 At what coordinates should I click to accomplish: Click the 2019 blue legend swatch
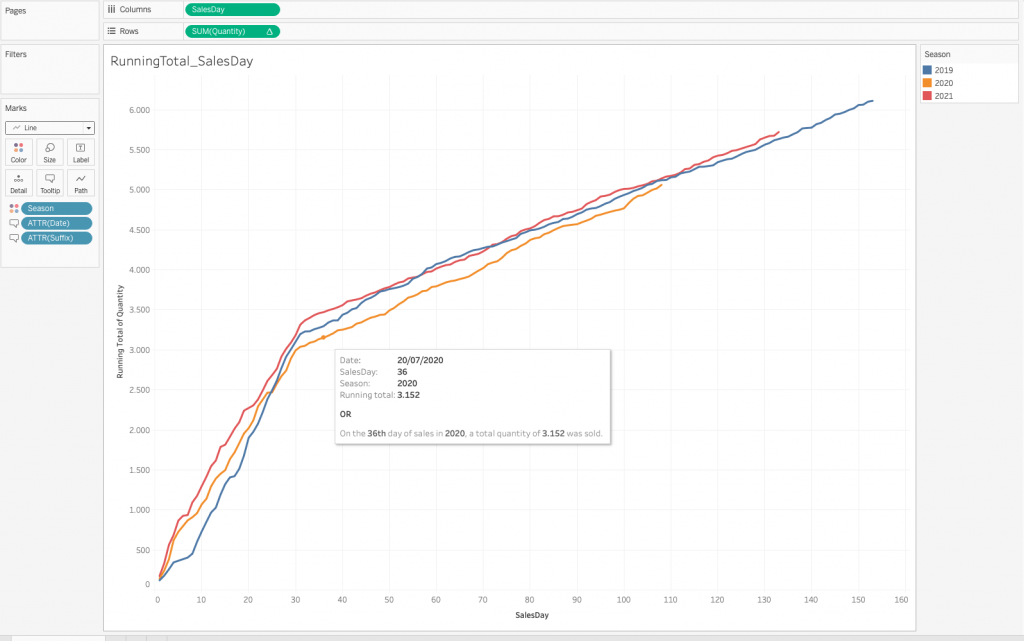pyautogui.click(x=927, y=70)
